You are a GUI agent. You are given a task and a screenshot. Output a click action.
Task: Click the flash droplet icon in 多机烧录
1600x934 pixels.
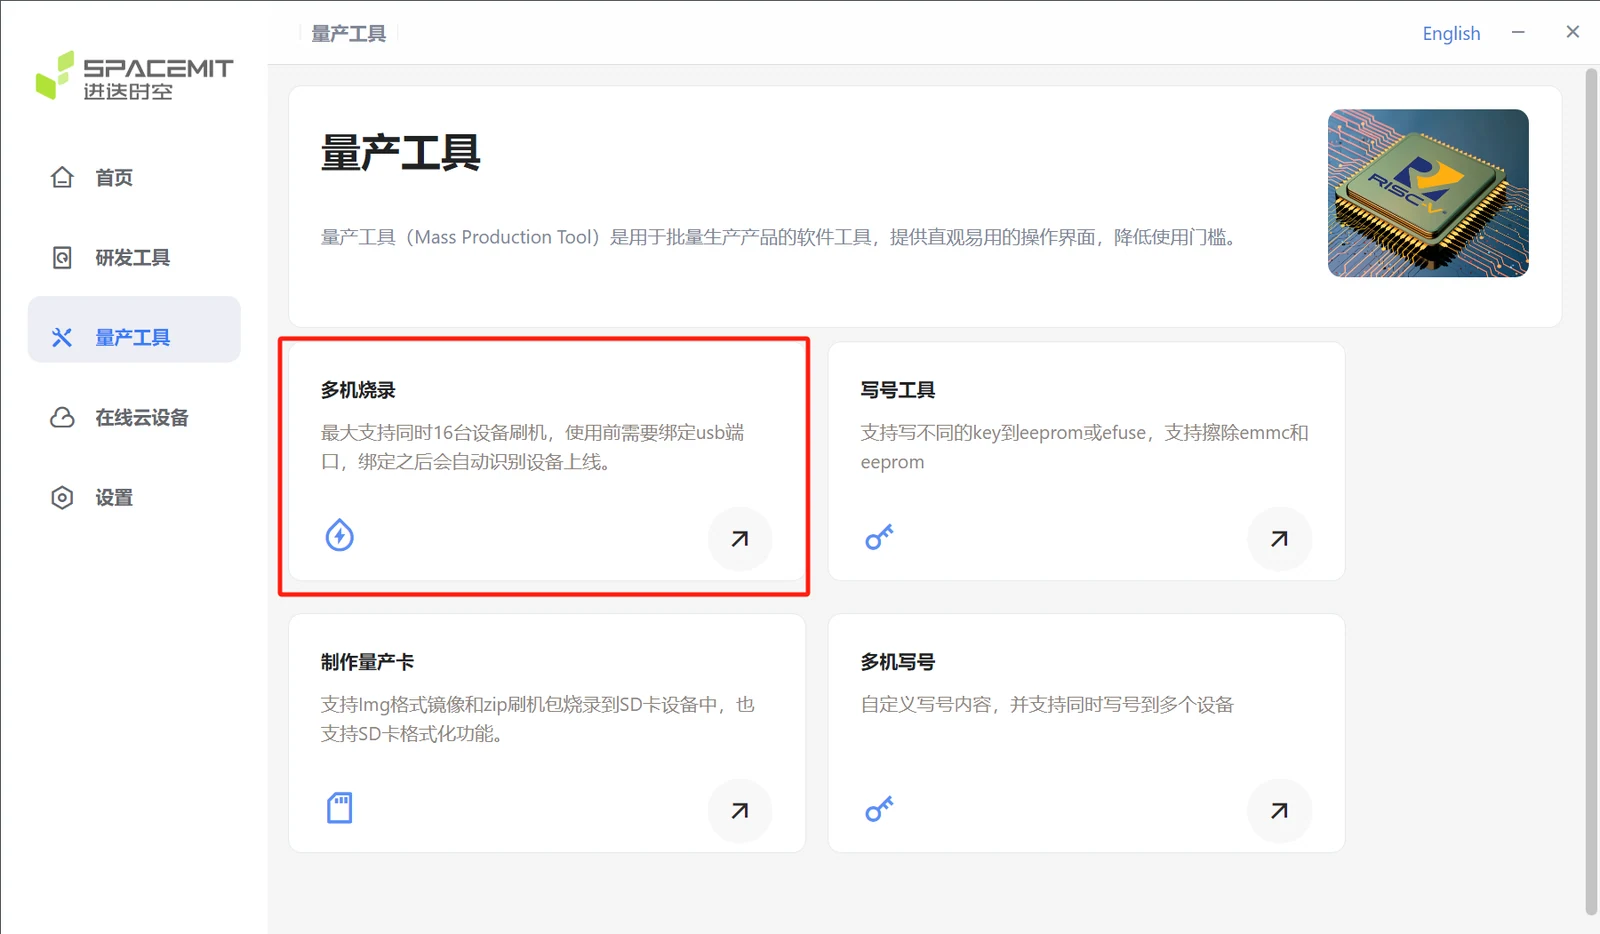340,535
